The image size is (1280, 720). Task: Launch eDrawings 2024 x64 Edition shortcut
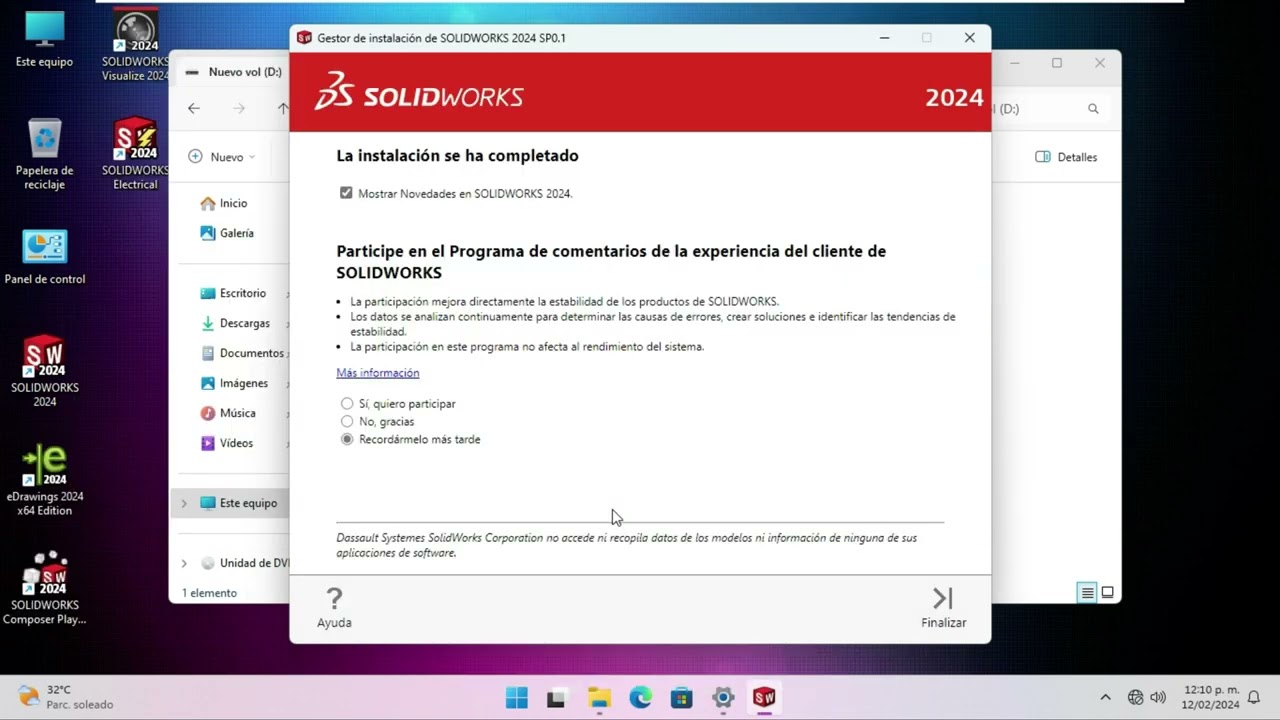44,481
